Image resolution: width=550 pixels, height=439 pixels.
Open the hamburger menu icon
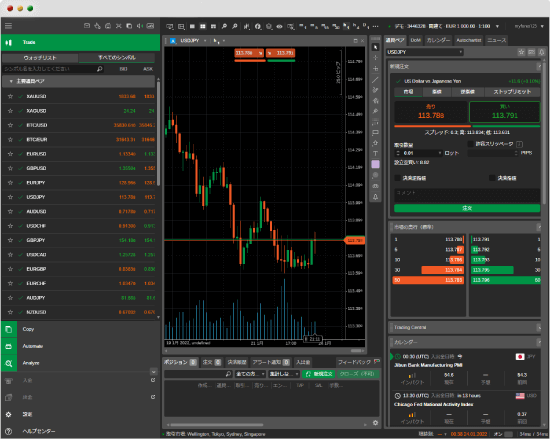(x=8, y=26)
